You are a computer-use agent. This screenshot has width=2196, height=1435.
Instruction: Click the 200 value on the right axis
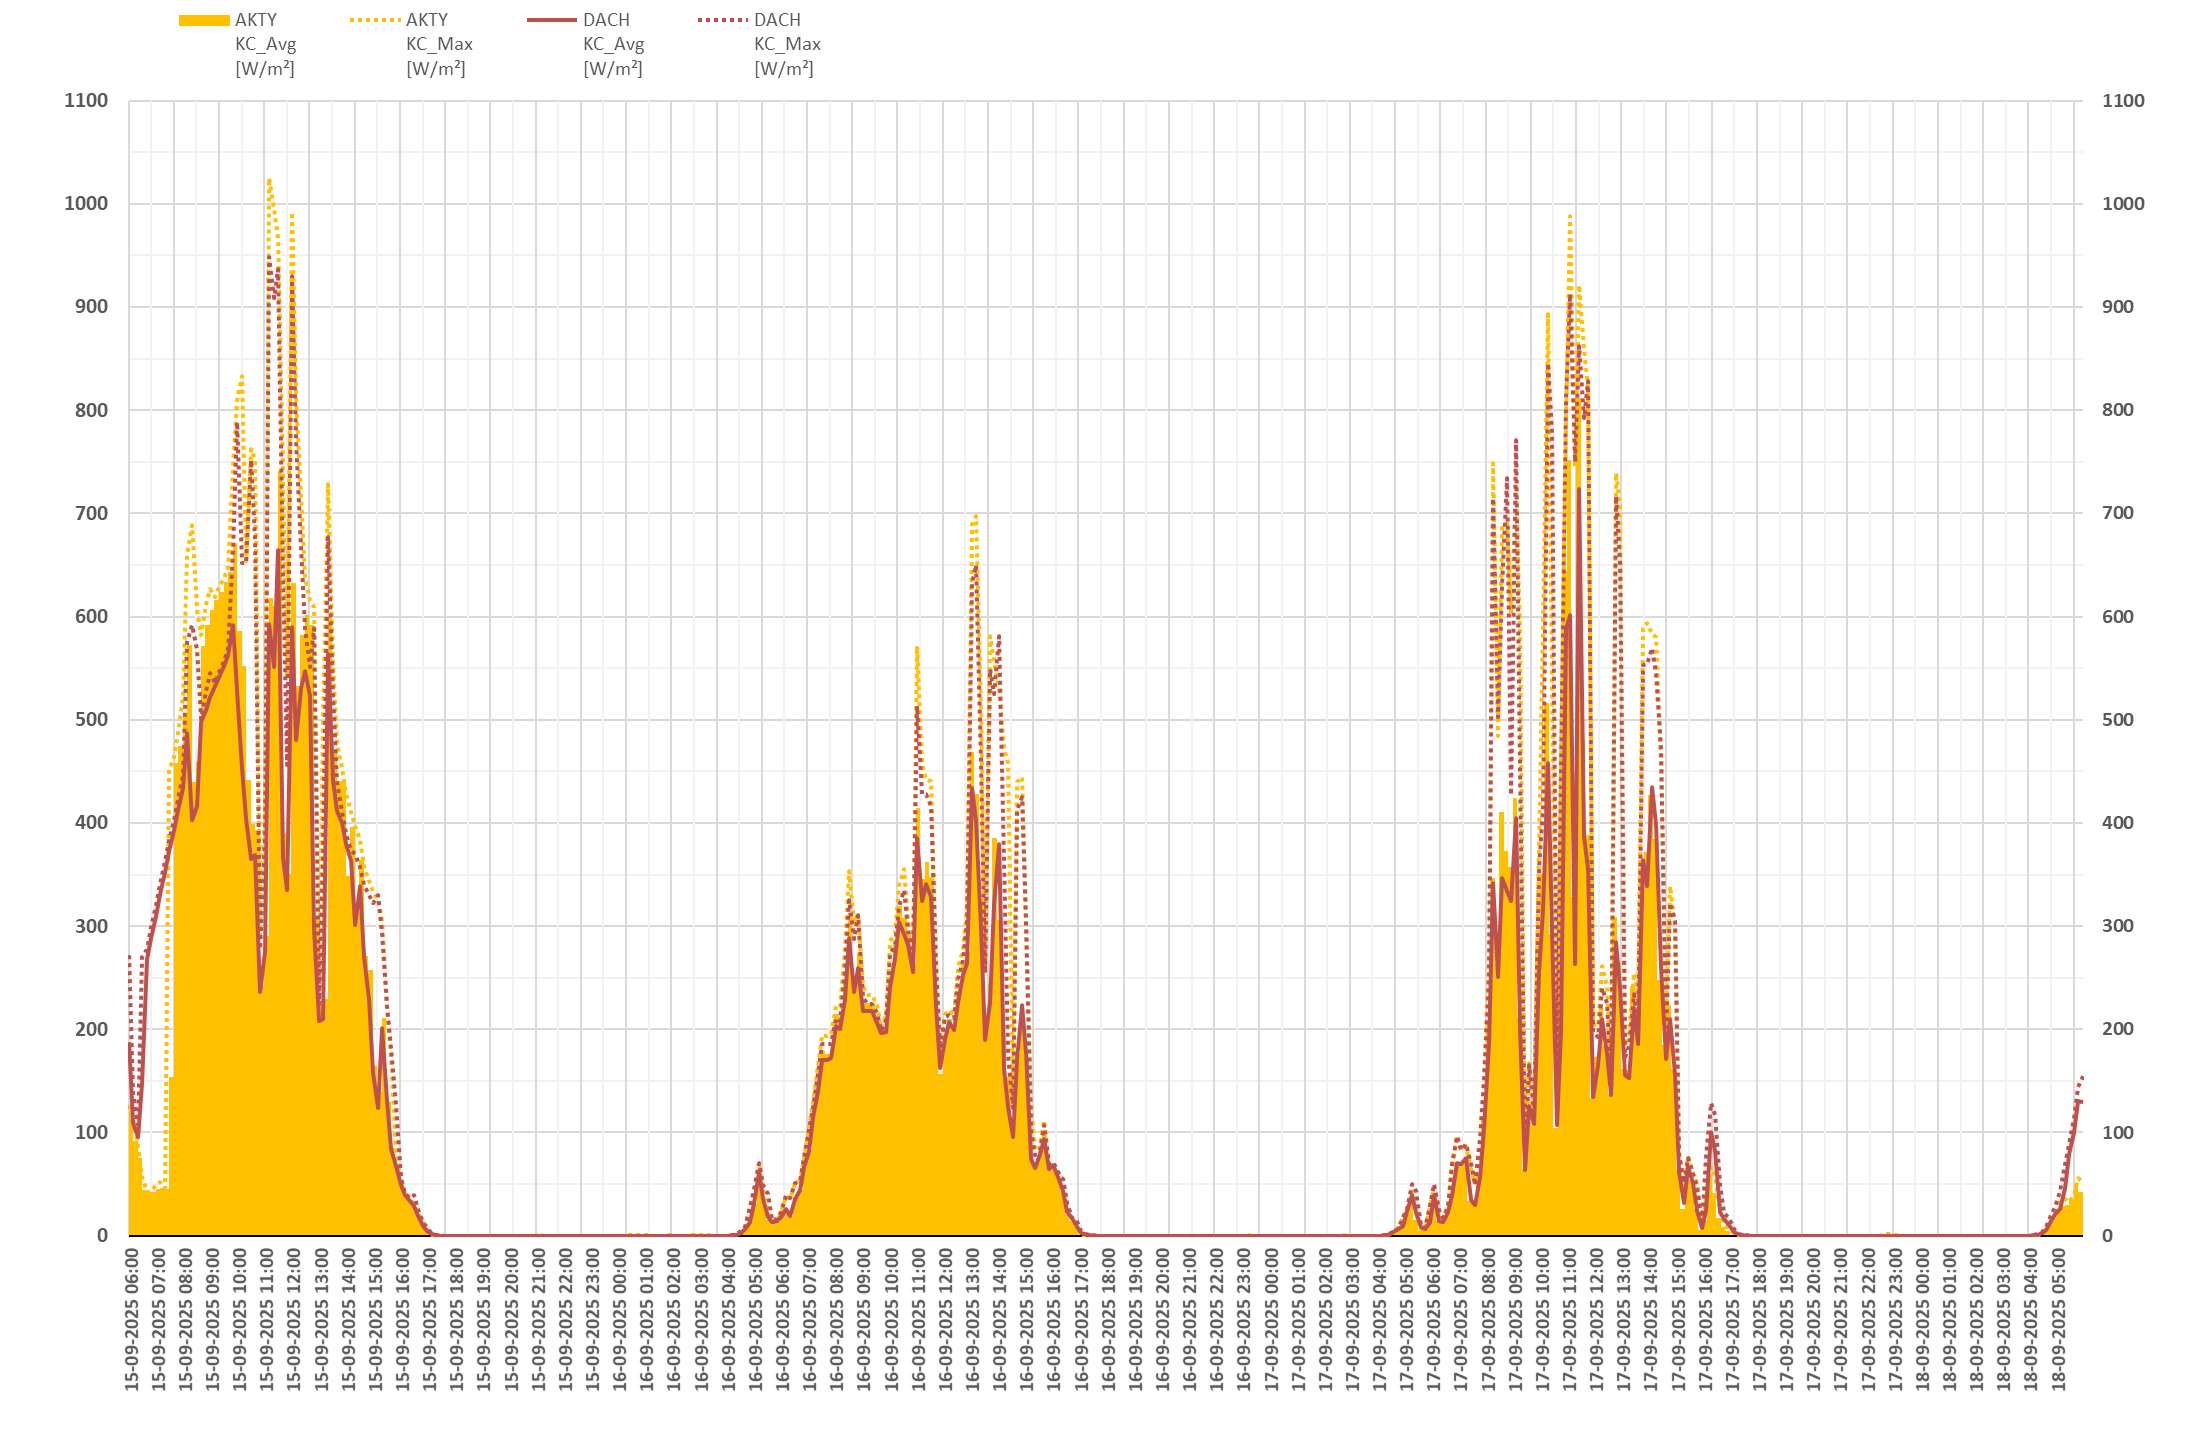[2118, 1028]
